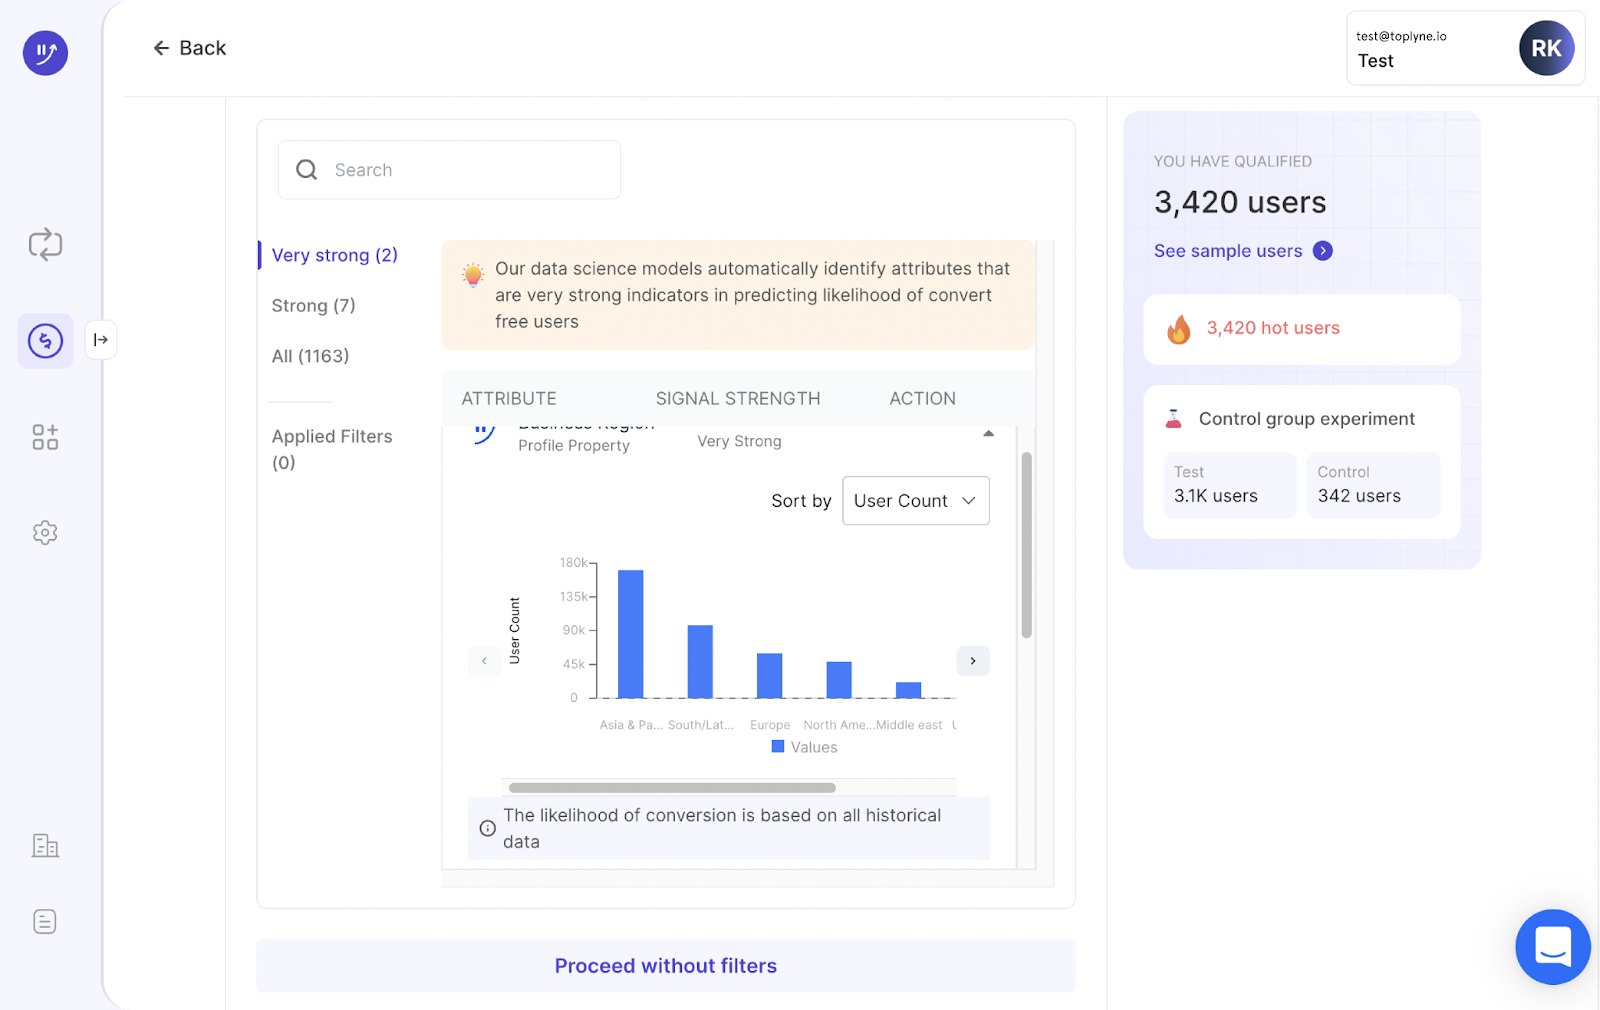Viewport: 1600px width, 1010px height.
Task: Open the sync loop icon in sidebar
Action: (45, 244)
